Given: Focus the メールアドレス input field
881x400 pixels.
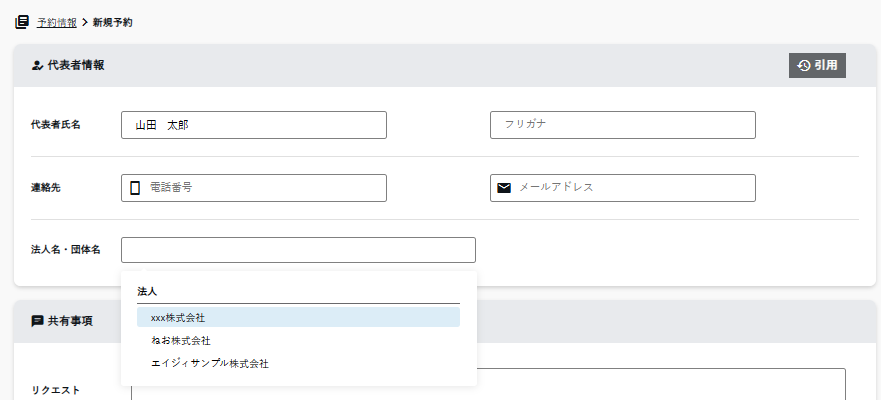Looking at the screenshot, I should pyautogui.click(x=633, y=188).
